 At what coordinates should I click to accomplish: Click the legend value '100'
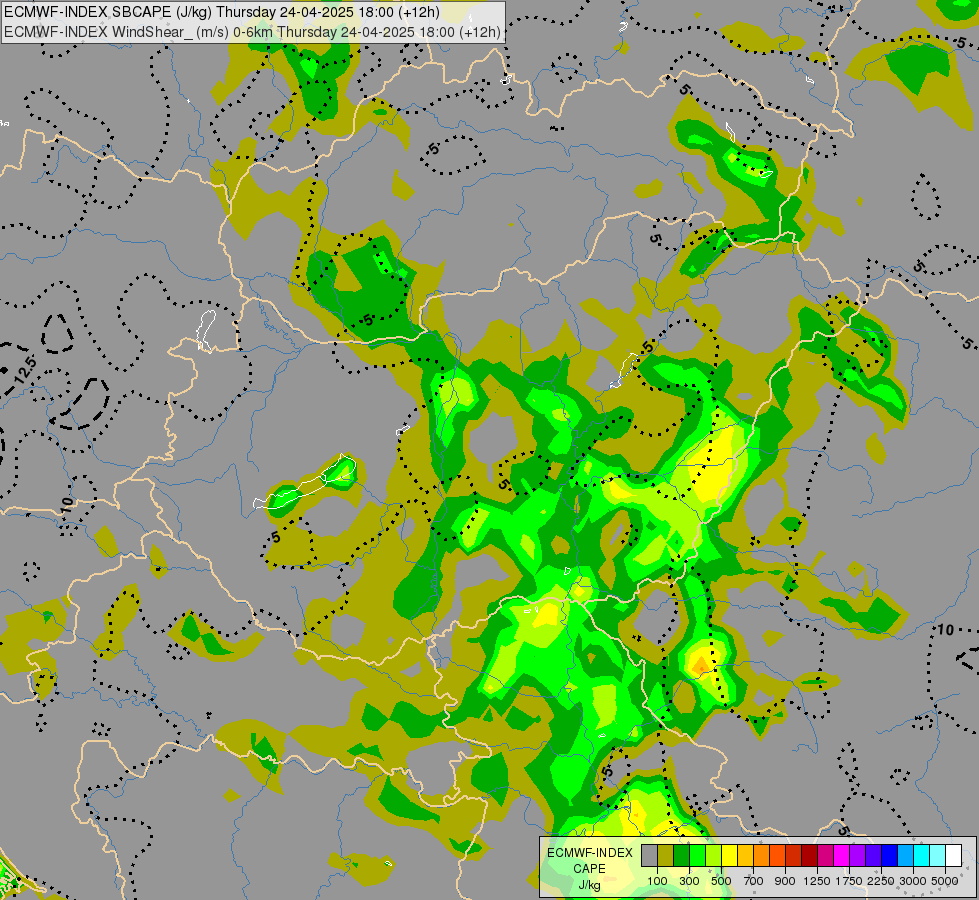pos(657,881)
